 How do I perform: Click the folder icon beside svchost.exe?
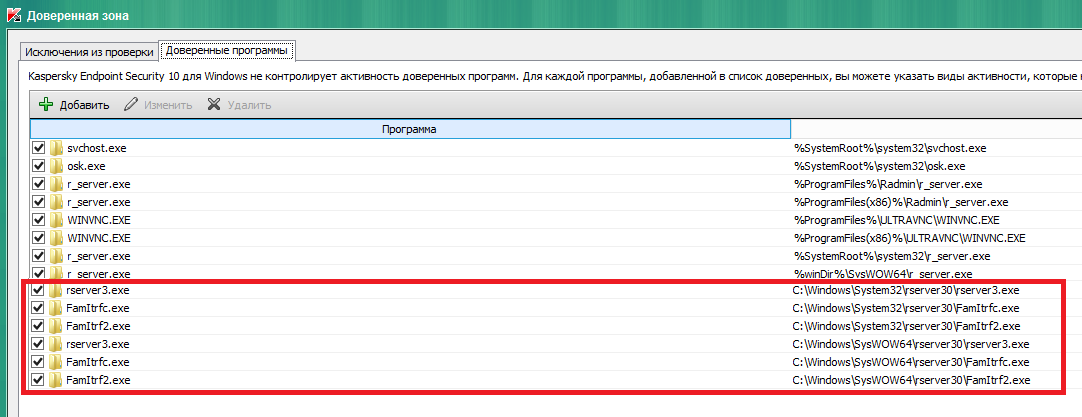tap(56, 148)
